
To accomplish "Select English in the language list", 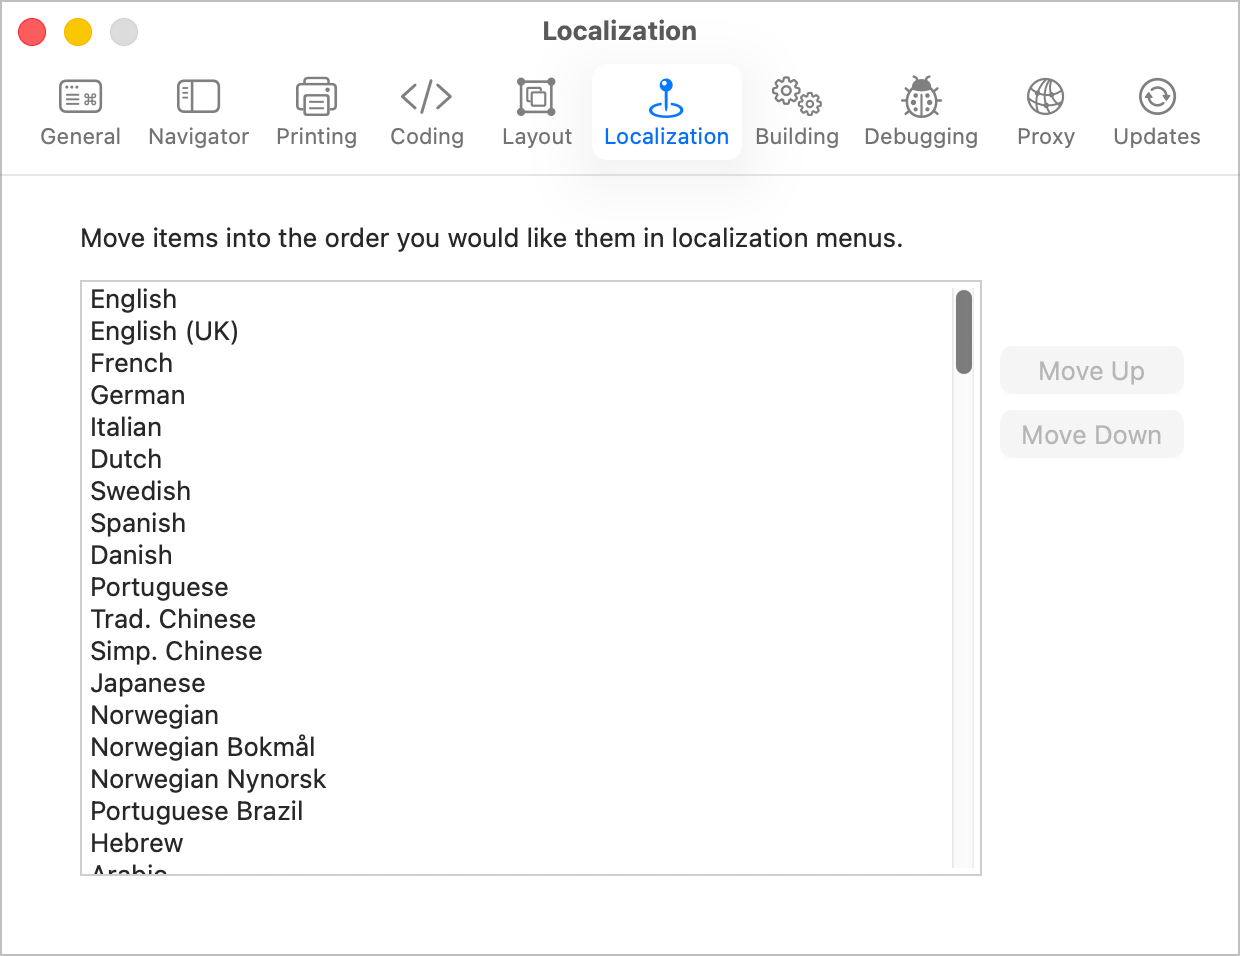I will (133, 299).
